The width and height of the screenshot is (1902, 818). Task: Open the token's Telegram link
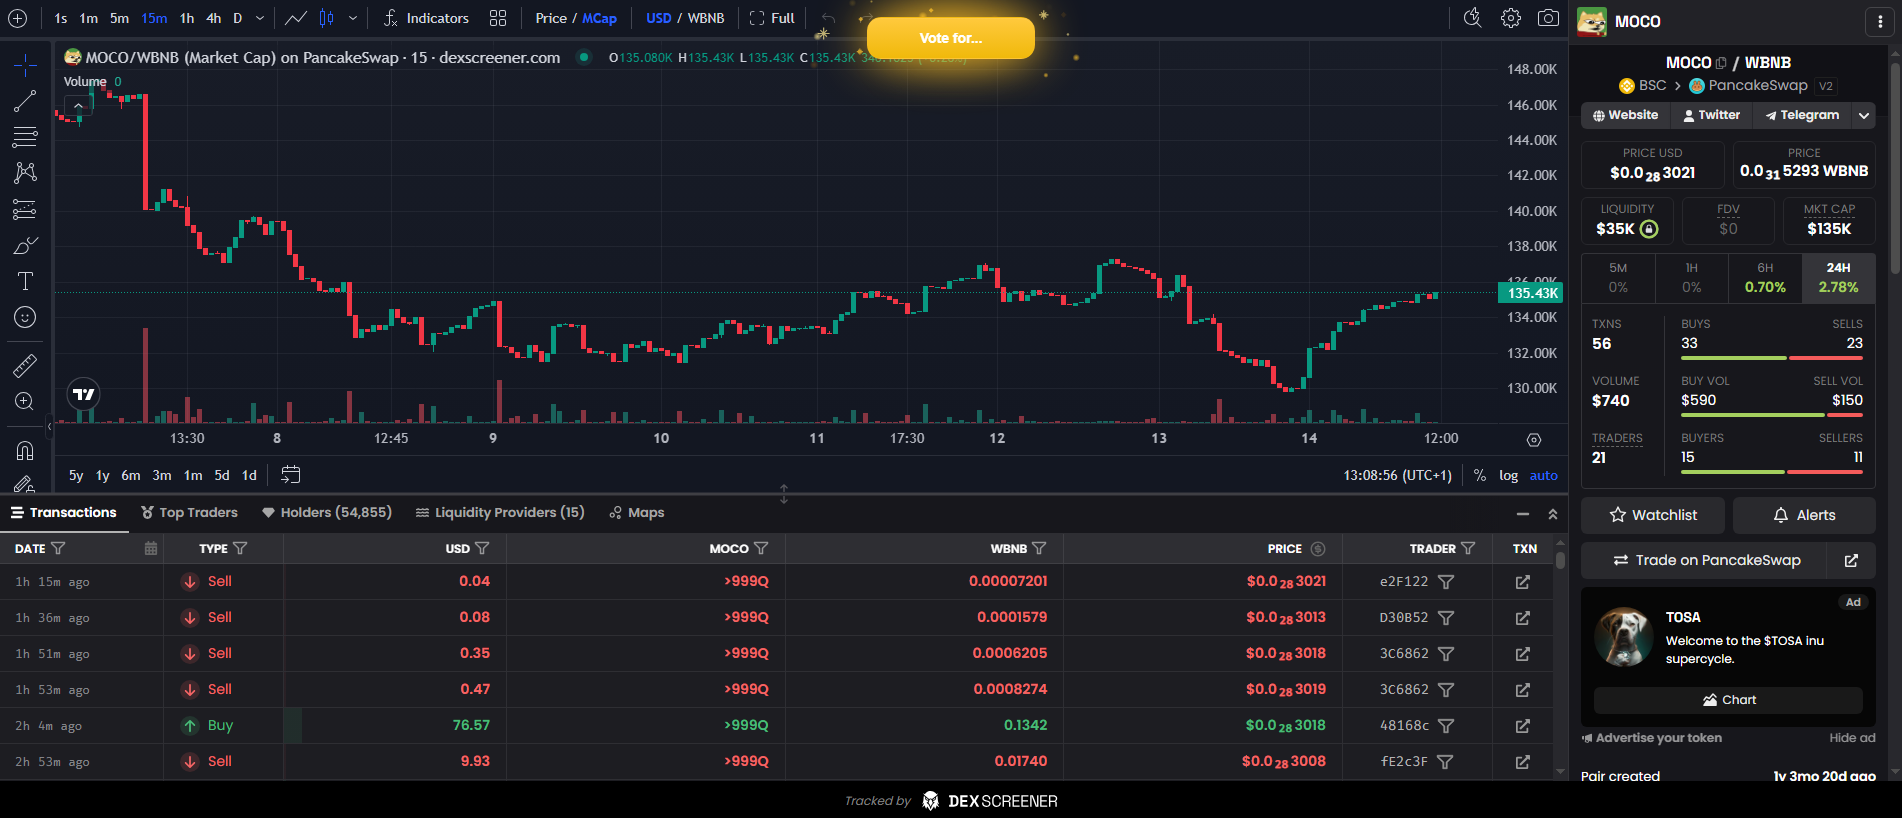1802,115
